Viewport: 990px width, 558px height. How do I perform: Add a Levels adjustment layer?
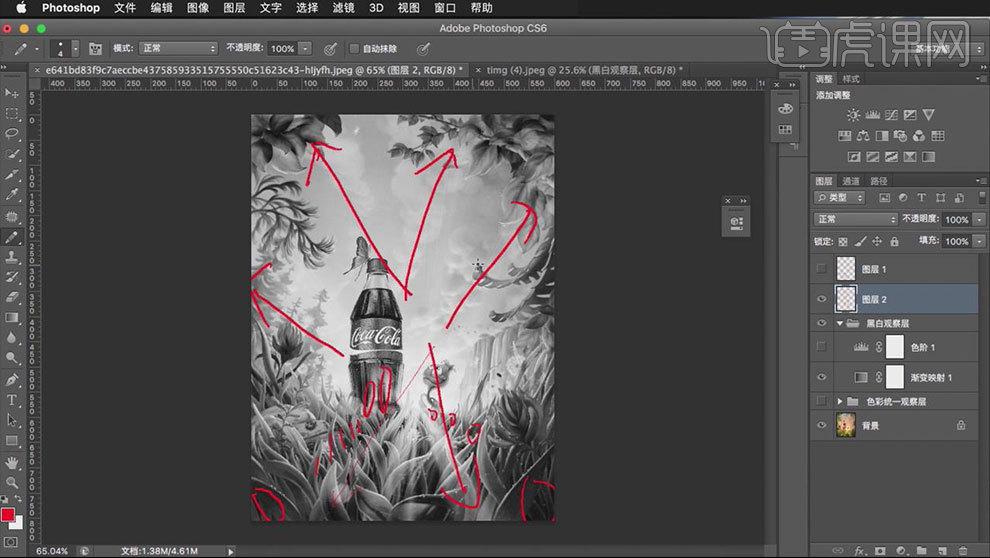[x=873, y=115]
